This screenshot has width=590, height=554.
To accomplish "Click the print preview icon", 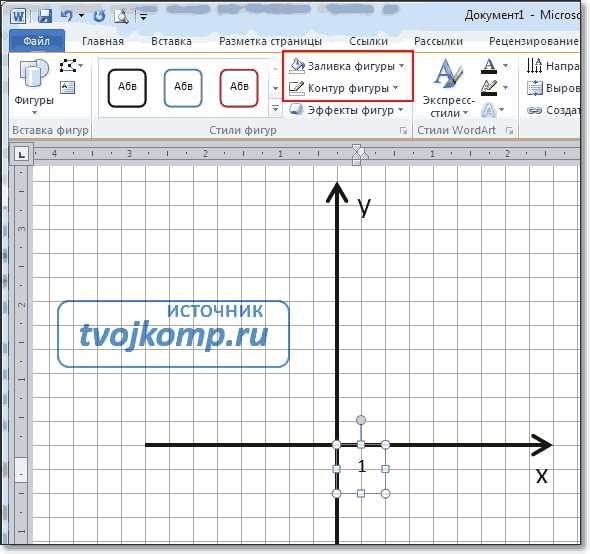I will (x=121, y=16).
